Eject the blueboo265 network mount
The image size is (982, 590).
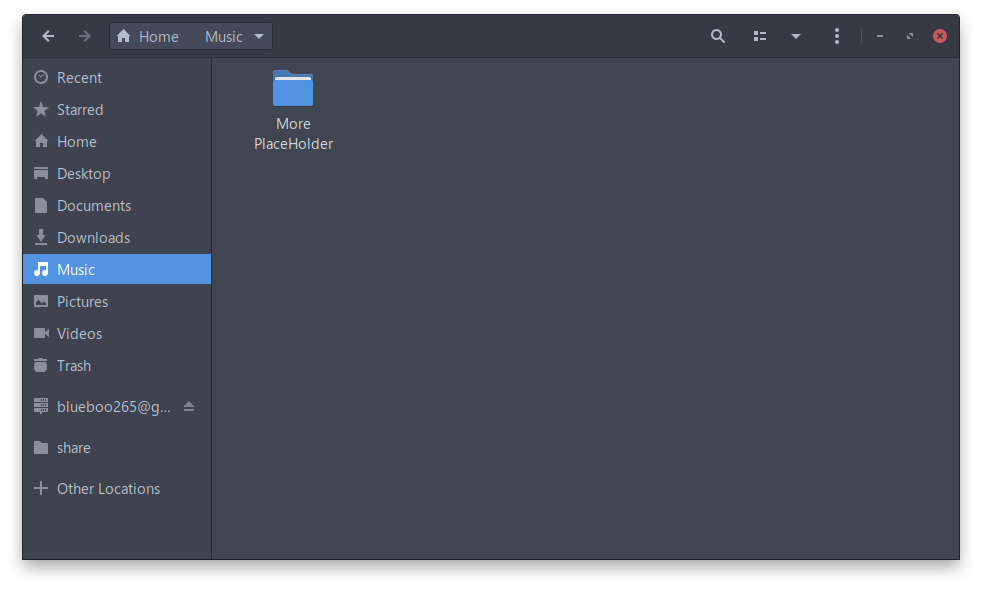click(189, 406)
